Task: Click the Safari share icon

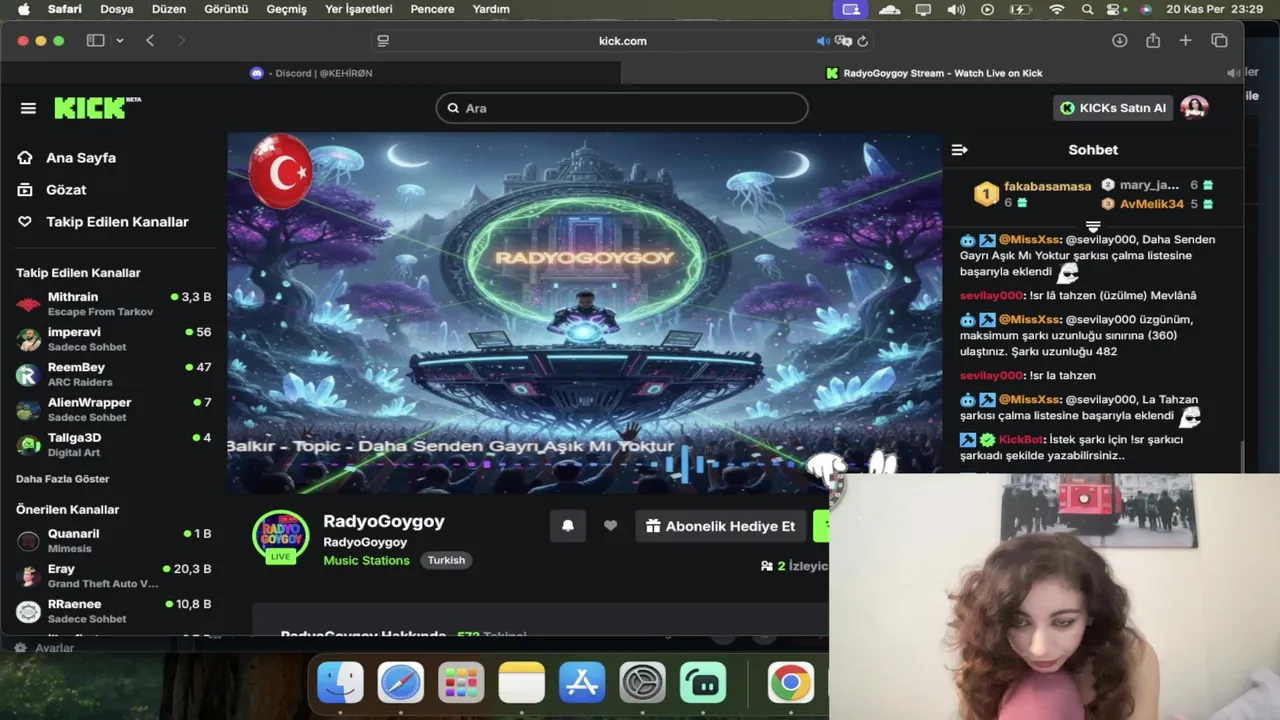Action: point(1153,41)
